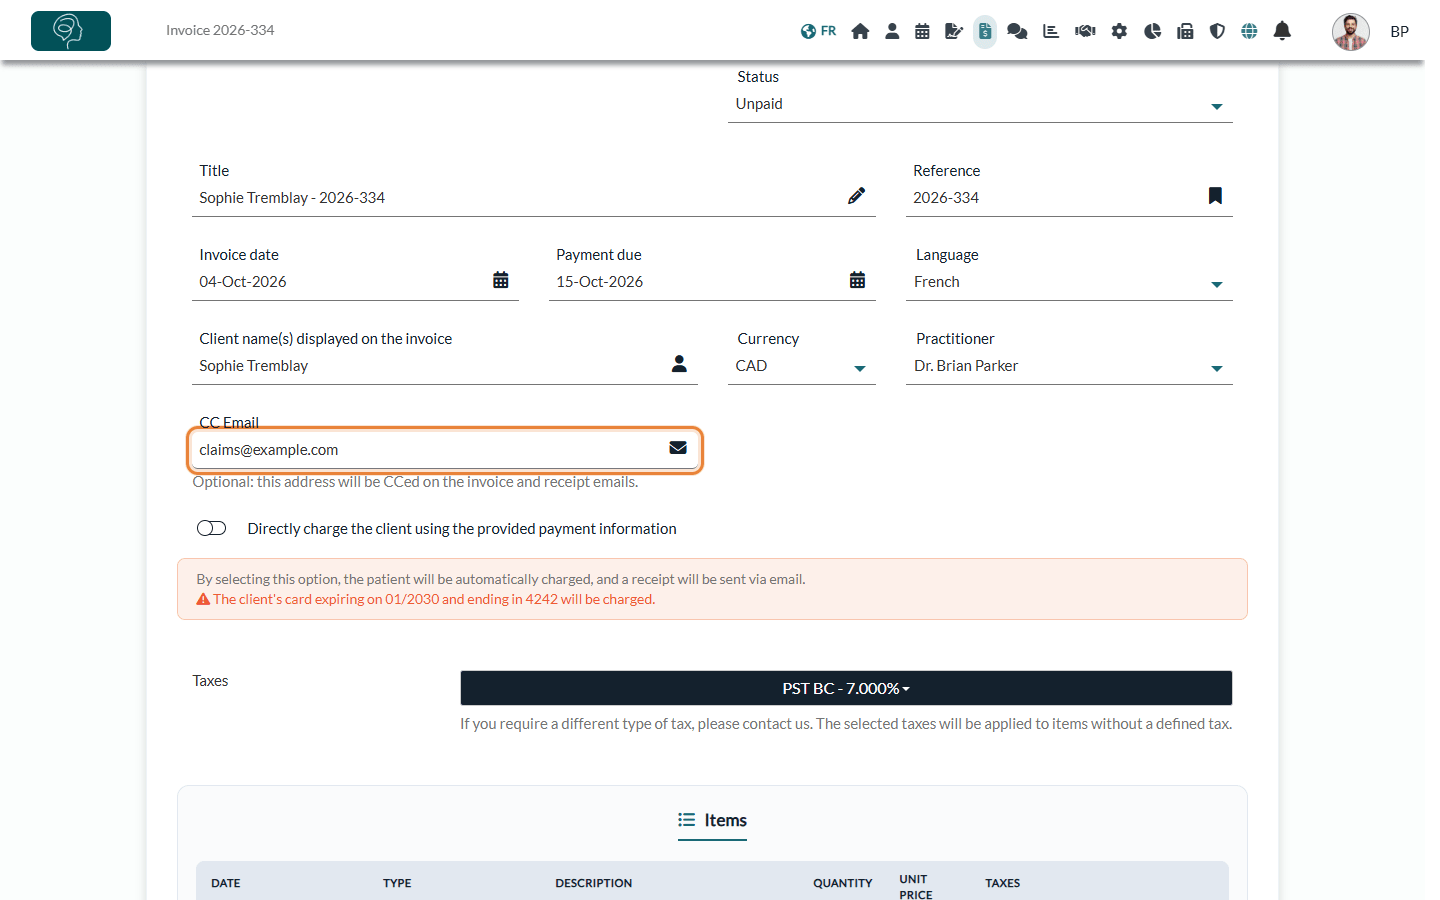Expand the Currency dropdown showing CAD
The height and width of the screenshot is (900, 1440).
(802, 366)
